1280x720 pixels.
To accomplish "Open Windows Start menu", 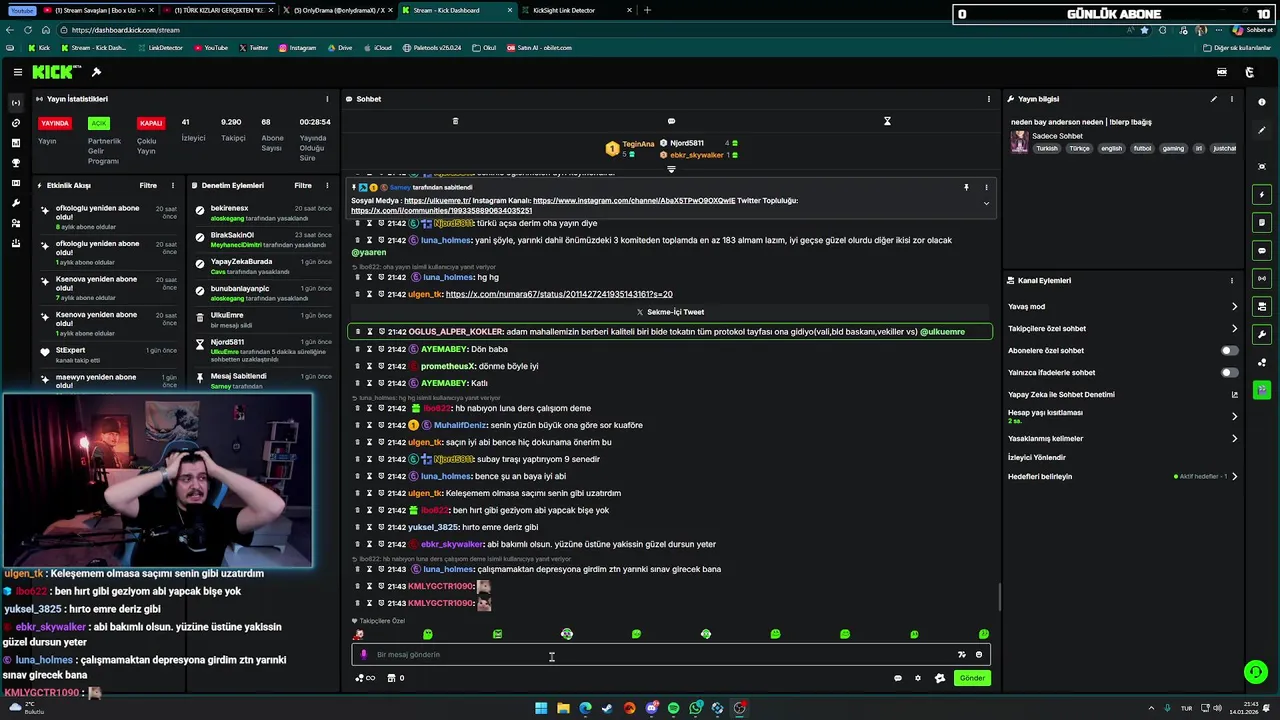I will [x=541, y=708].
